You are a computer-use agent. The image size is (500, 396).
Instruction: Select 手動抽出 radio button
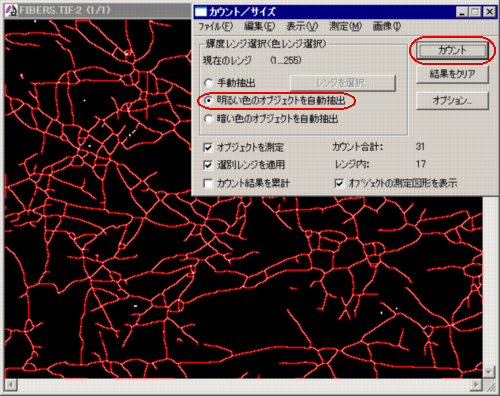(208, 83)
